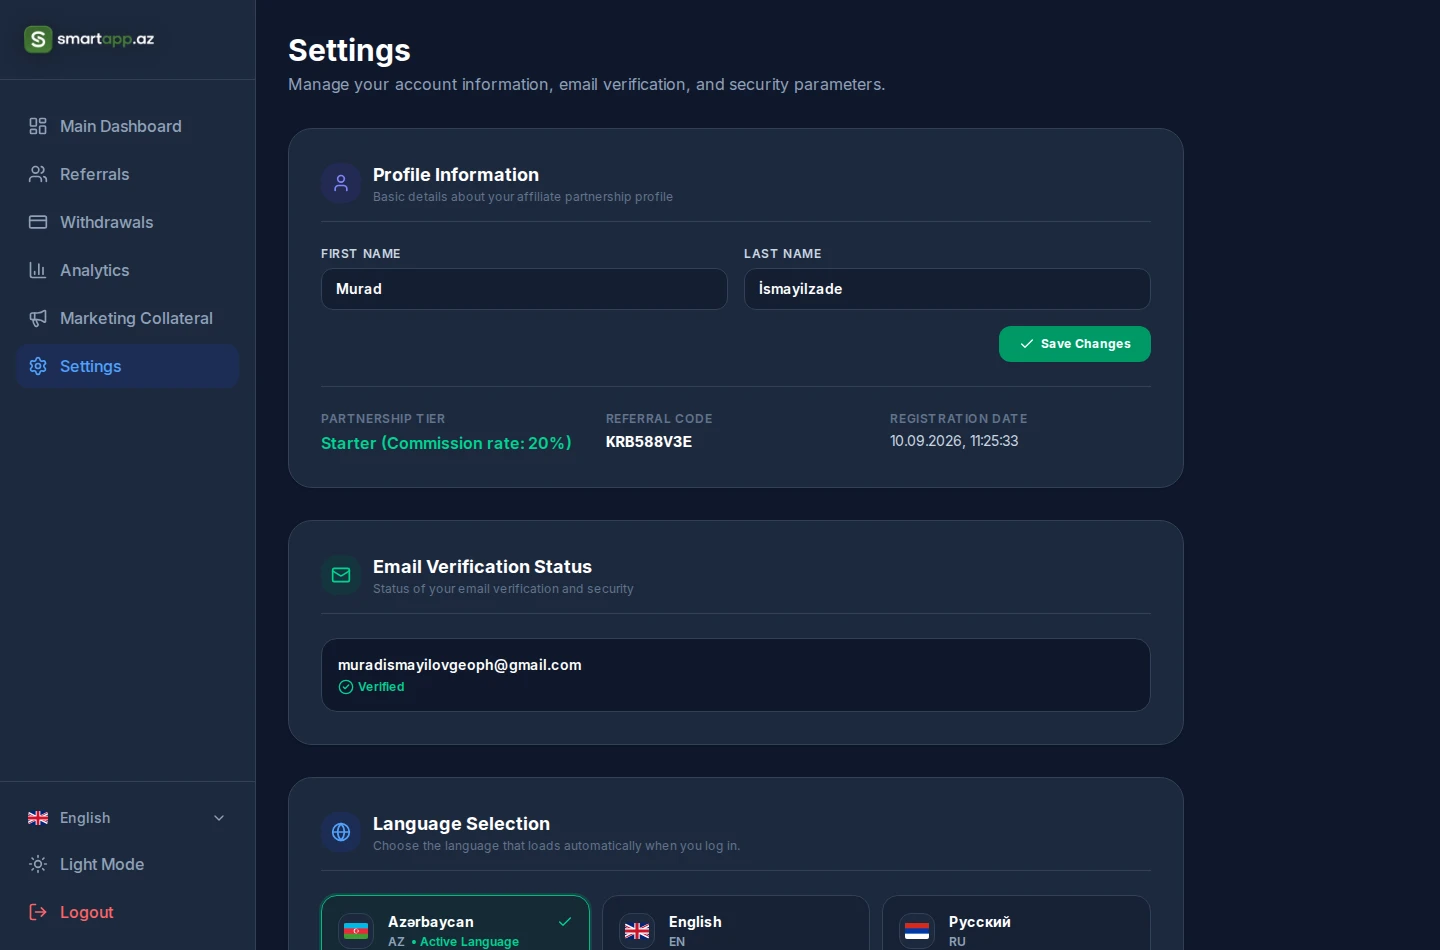Click the Language Selection globe icon
The width and height of the screenshot is (1440, 950).
click(341, 832)
